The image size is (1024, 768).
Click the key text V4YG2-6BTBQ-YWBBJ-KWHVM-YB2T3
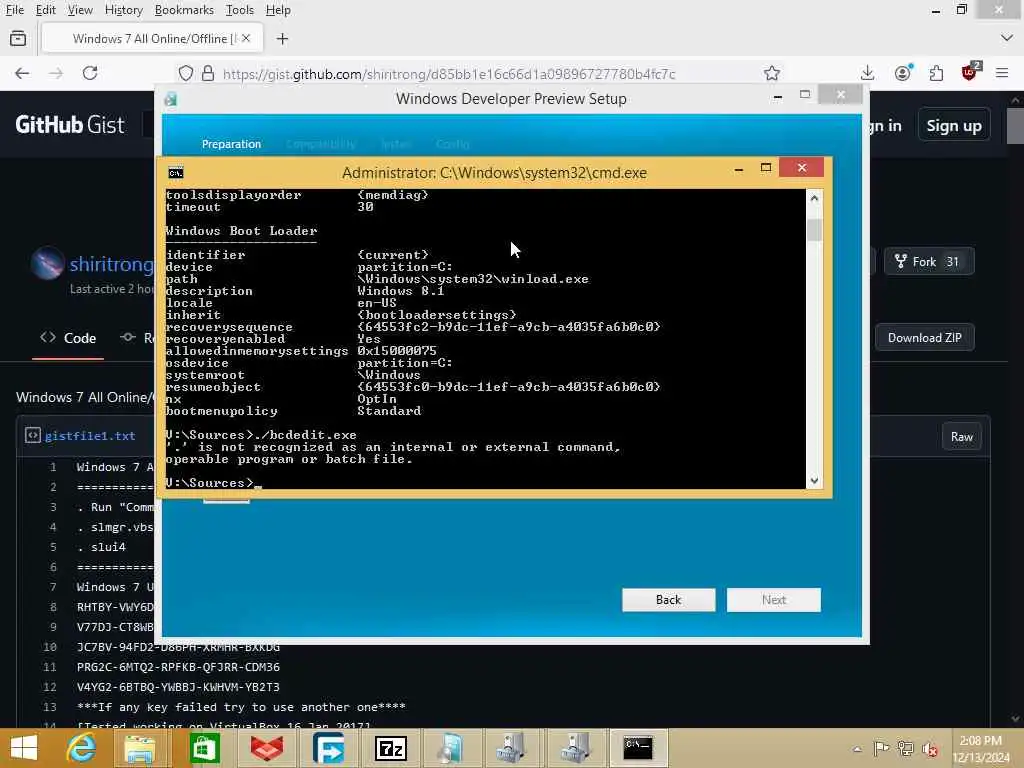click(x=178, y=687)
